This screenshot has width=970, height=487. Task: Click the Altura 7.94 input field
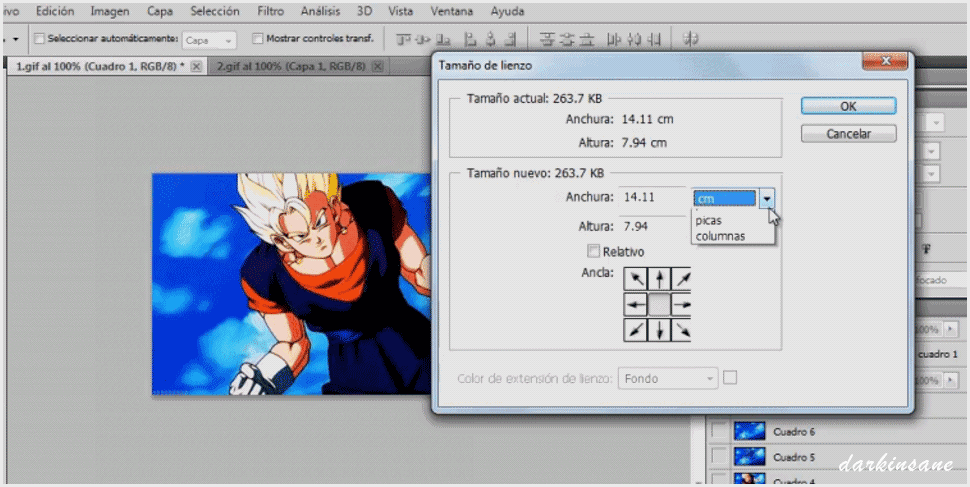(x=652, y=226)
